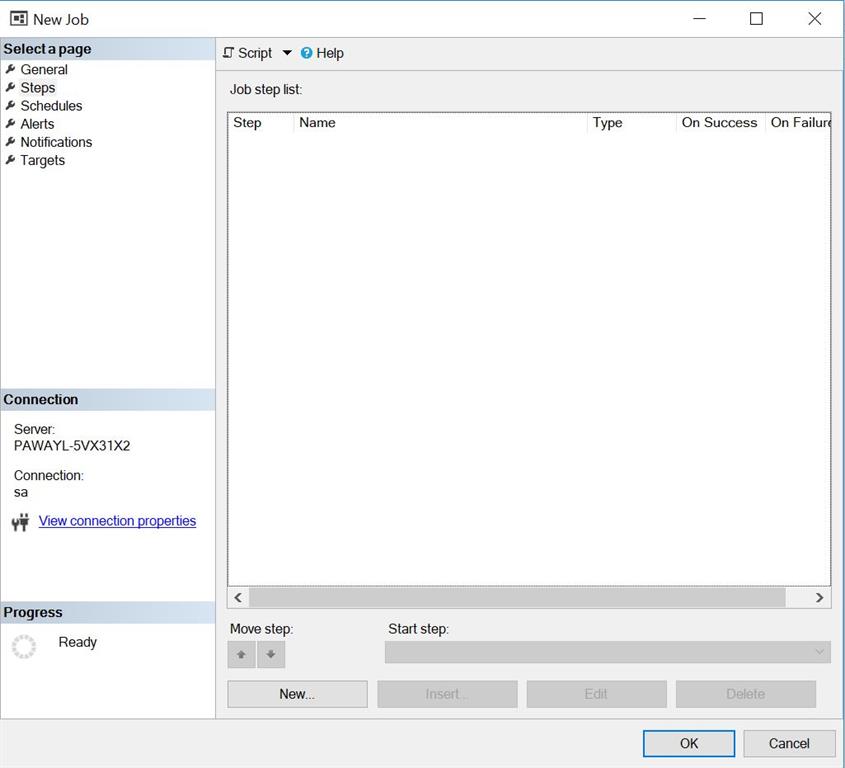Open Help via the question mark icon
Screen dimensions: 845x768
coord(307,53)
